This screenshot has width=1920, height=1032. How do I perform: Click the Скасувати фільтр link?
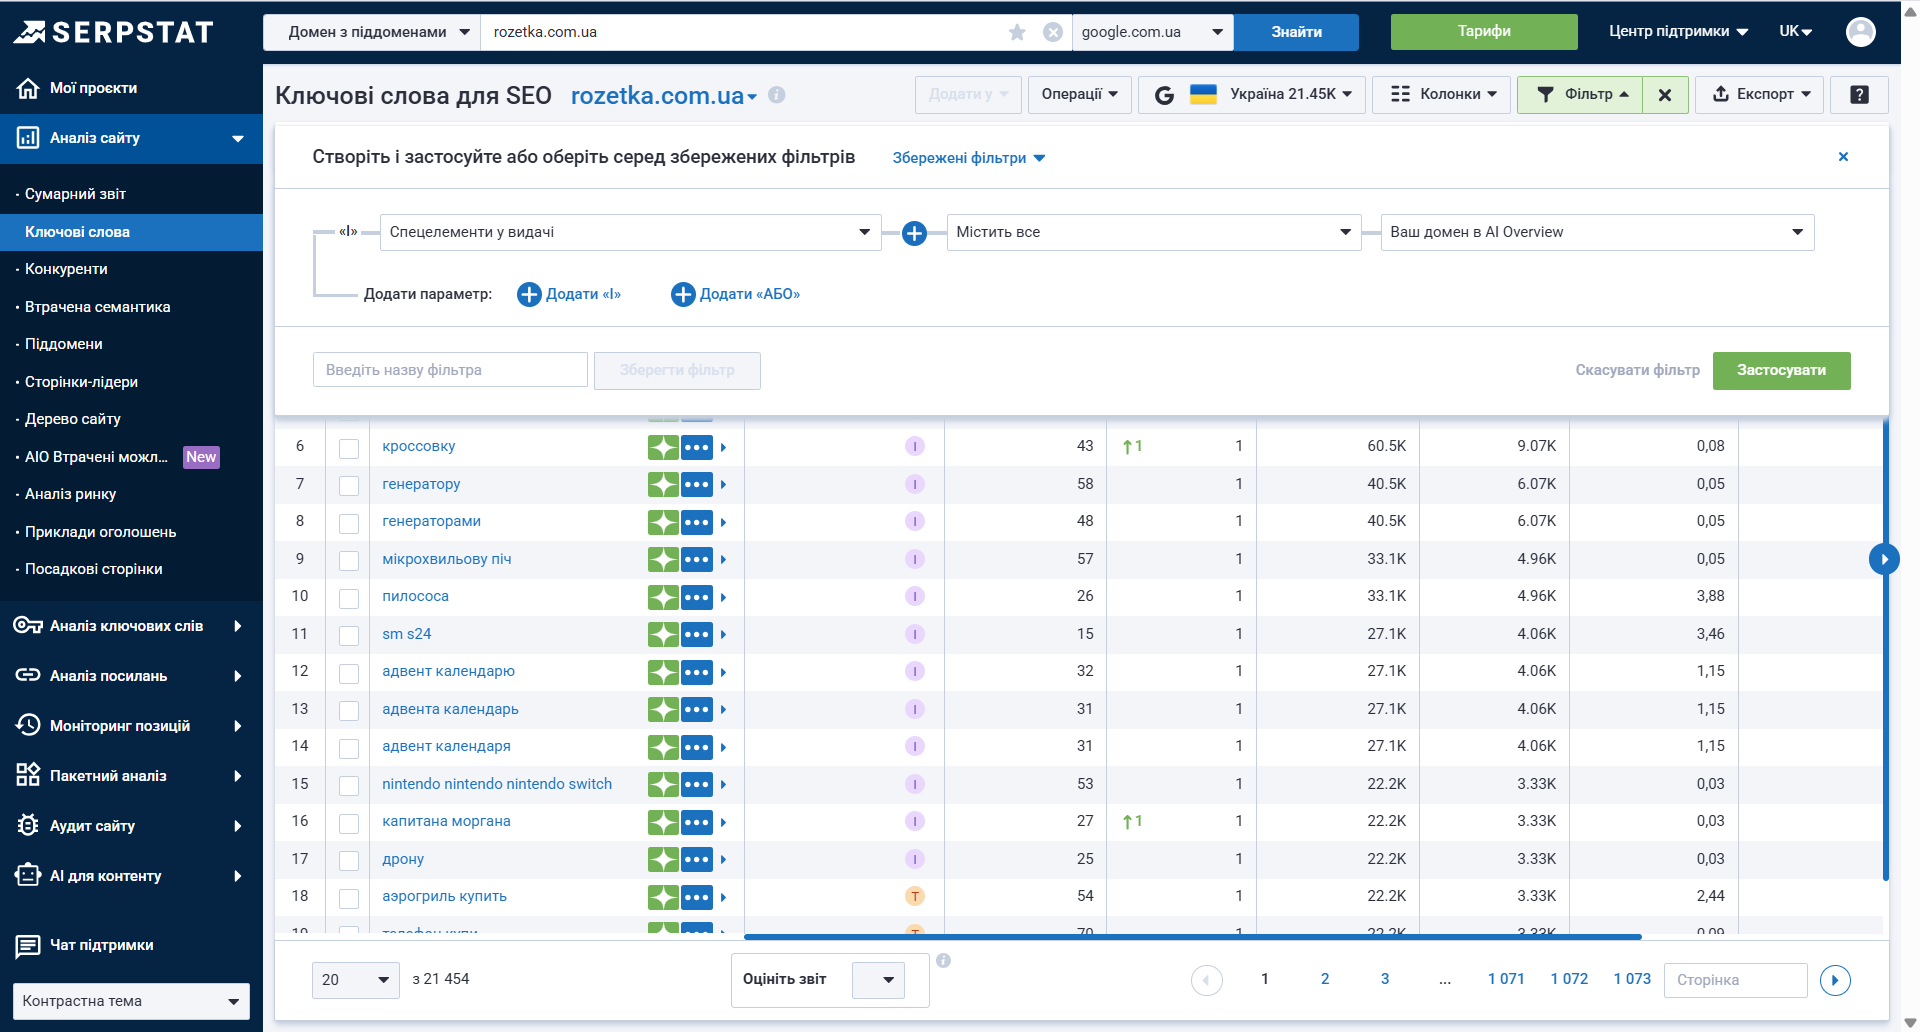pos(1637,370)
